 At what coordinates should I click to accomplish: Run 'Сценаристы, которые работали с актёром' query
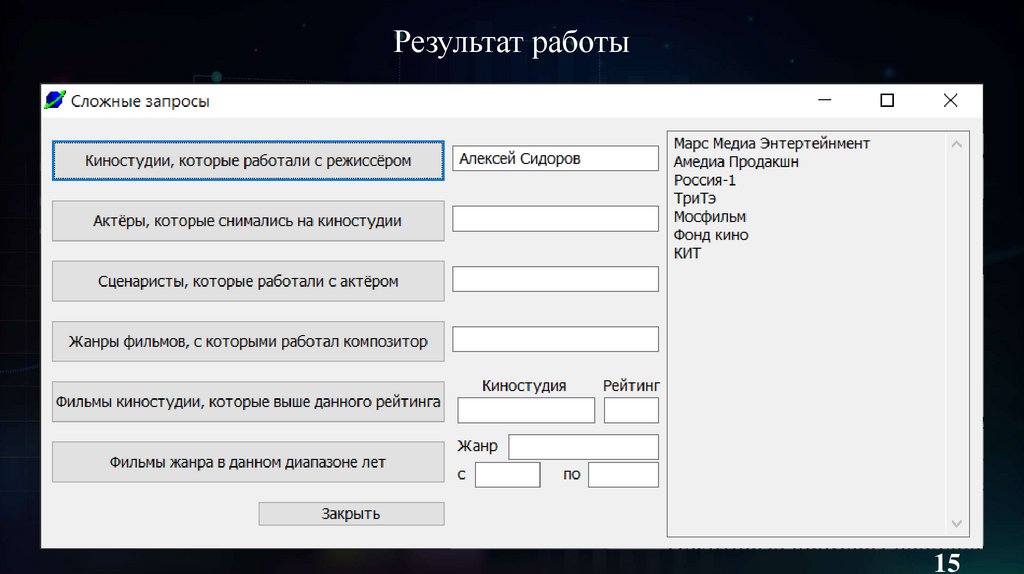click(x=248, y=281)
